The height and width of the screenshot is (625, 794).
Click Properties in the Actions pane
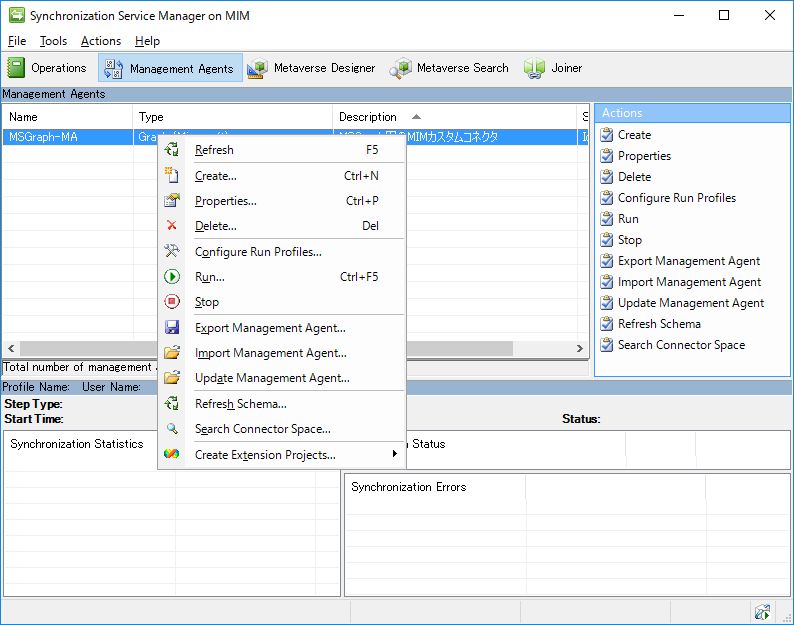click(644, 156)
